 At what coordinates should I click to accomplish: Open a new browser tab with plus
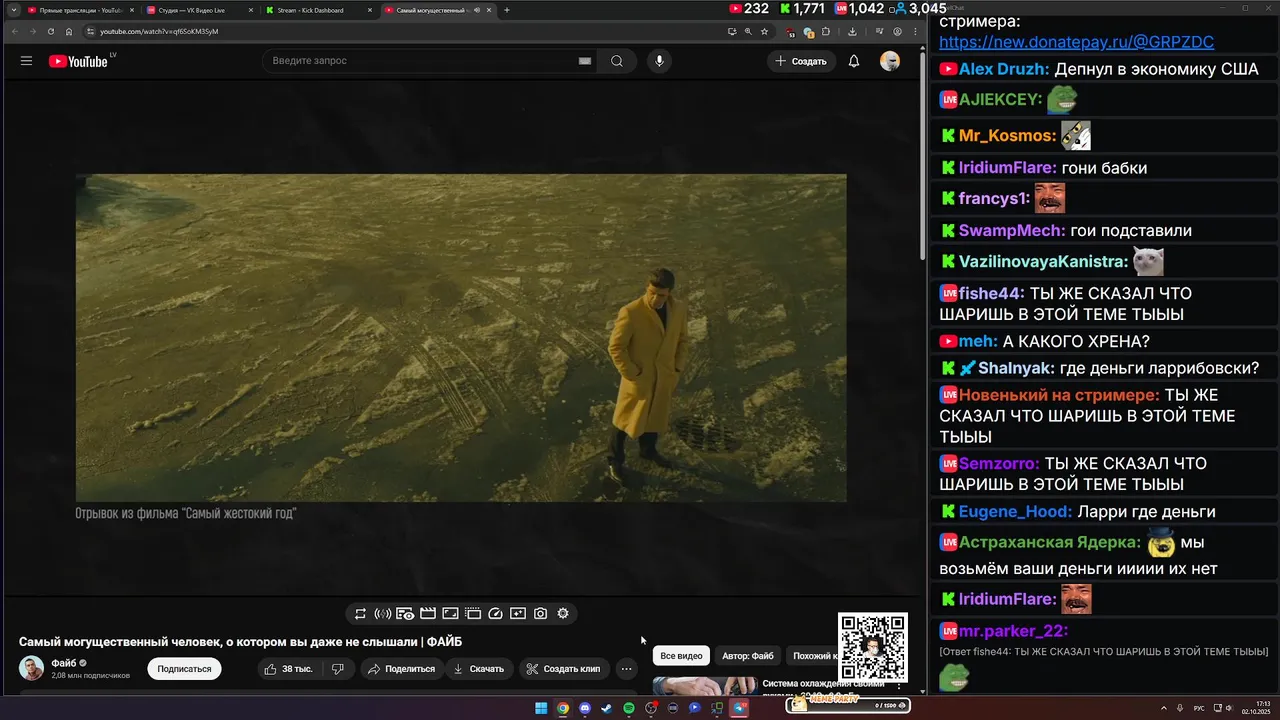507,10
